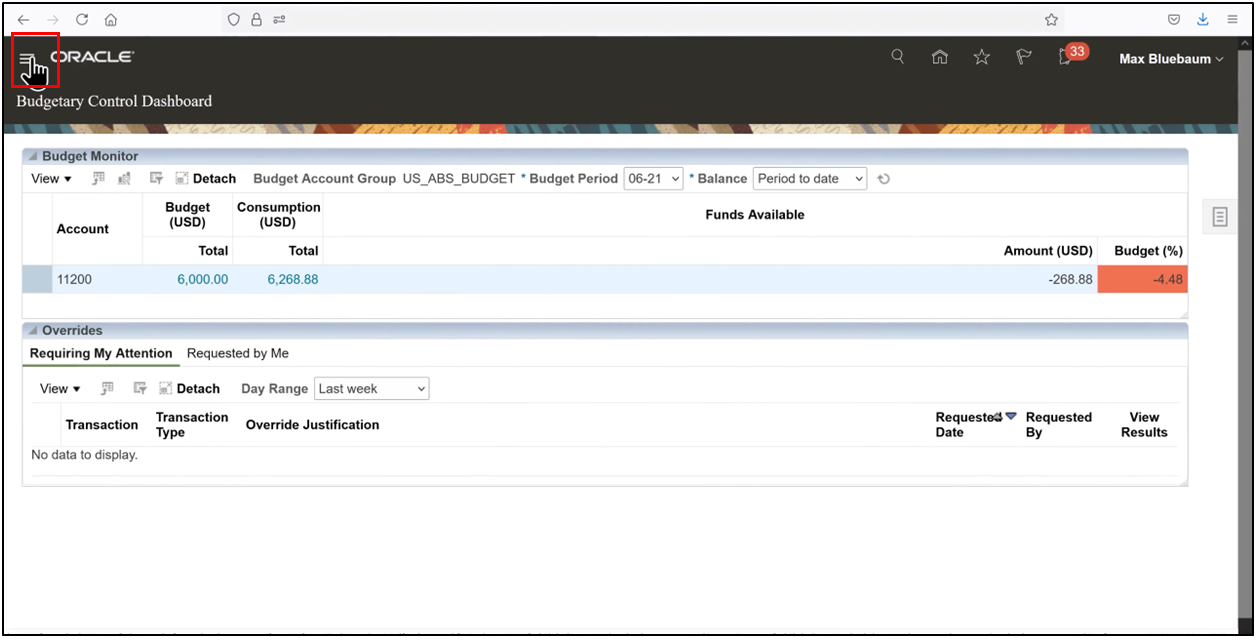Image resolution: width=1256 pixels, height=640 pixels.
Task: Export the Budget Monitor table to Excel
Action: click(x=97, y=178)
